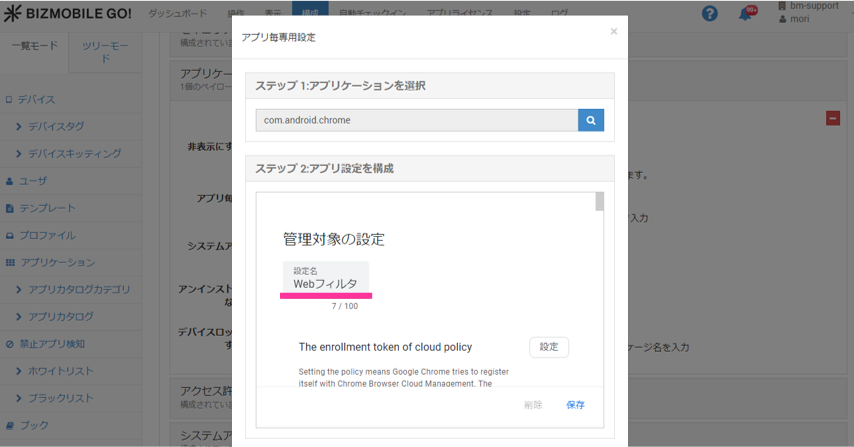Click the 保存 button

(575, 405)
